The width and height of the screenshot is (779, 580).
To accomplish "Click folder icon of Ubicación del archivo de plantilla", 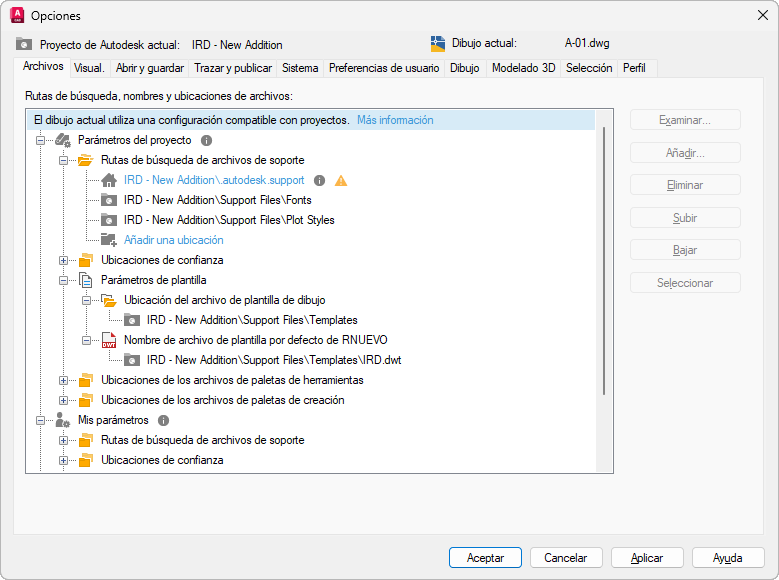I will tap(109, 300).
